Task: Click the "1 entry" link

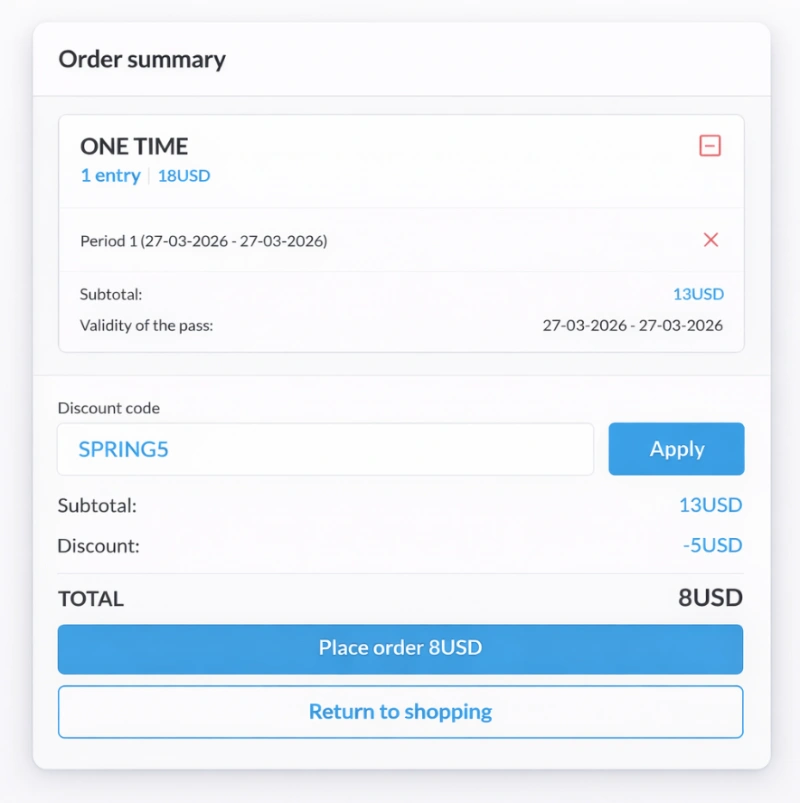Action: [x=110, y=176]
